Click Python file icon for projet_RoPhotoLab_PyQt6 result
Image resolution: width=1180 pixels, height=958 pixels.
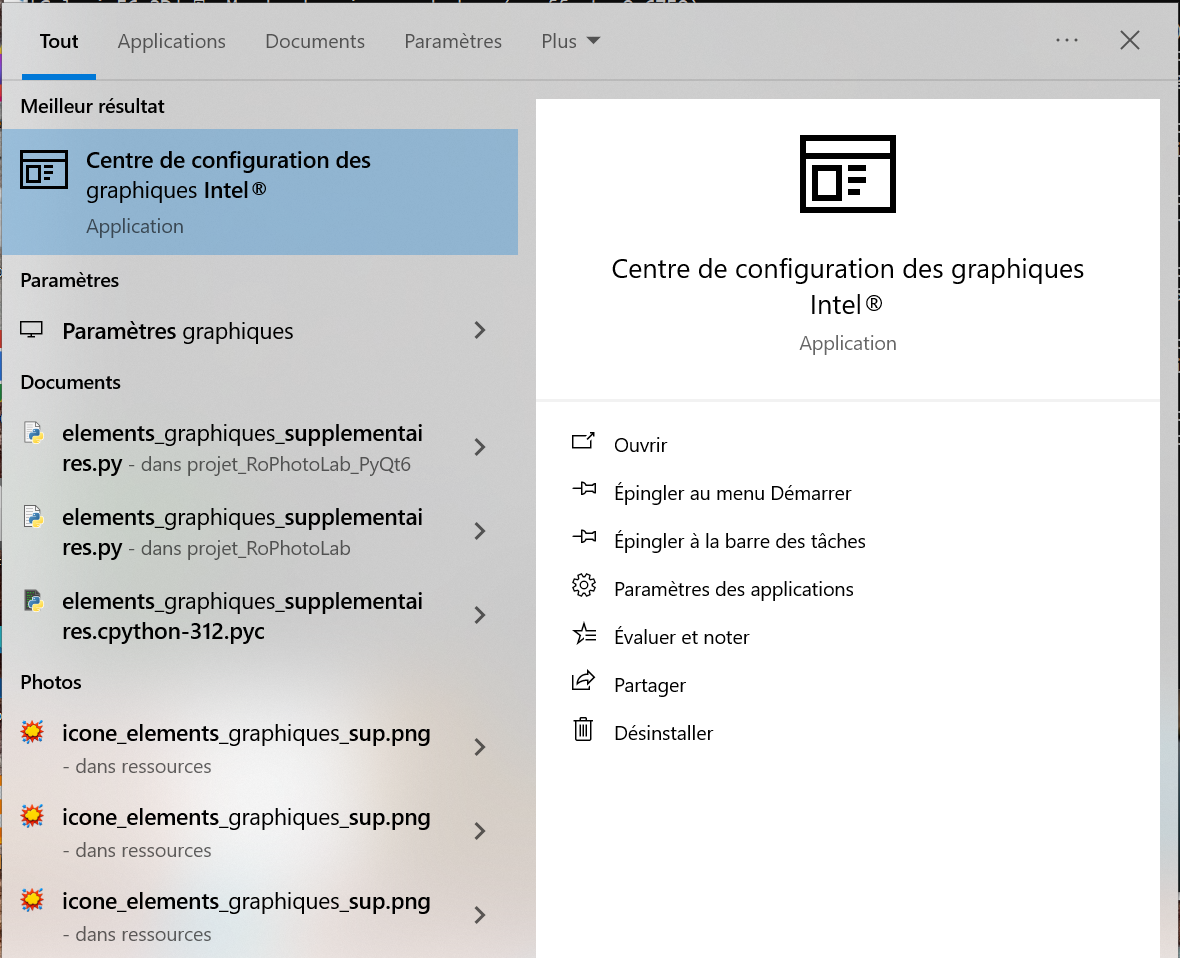[33, 433]
